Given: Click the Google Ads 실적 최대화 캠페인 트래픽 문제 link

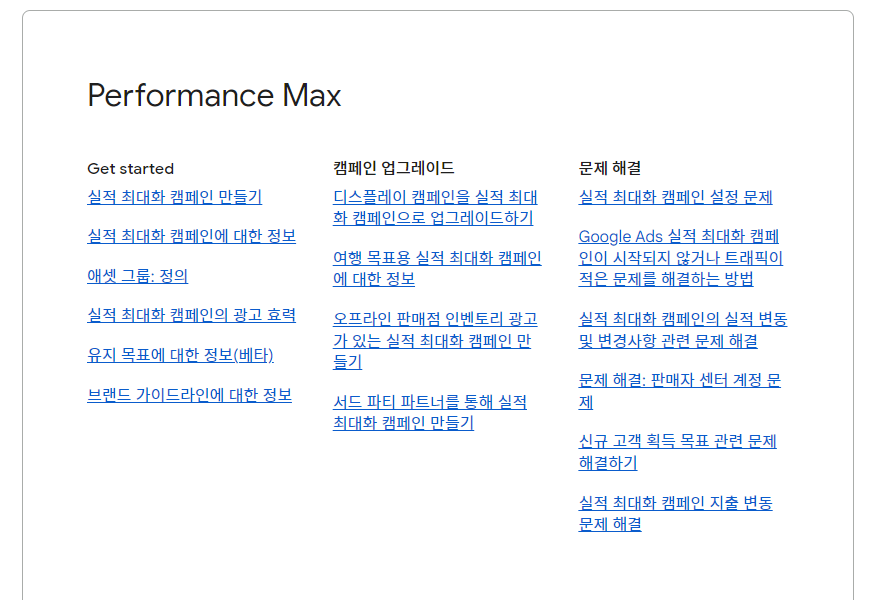Looking at the screenshot, I should click(x=681, y=258).
